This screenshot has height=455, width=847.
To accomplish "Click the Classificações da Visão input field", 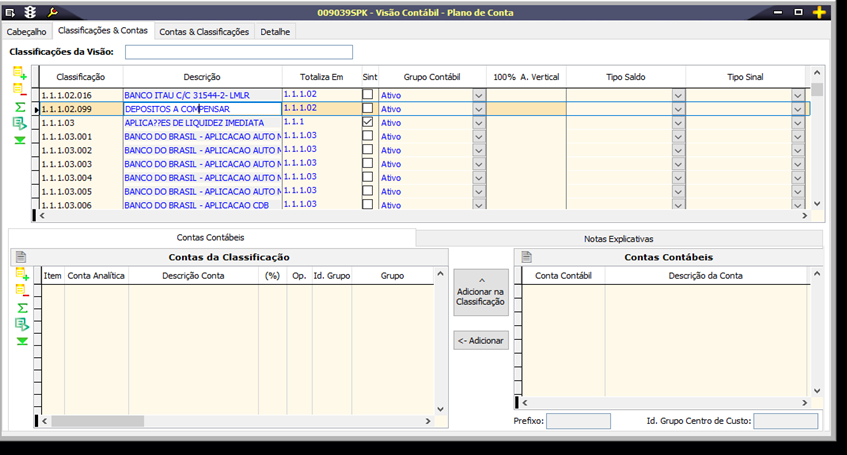I will (x=239, y=52).
